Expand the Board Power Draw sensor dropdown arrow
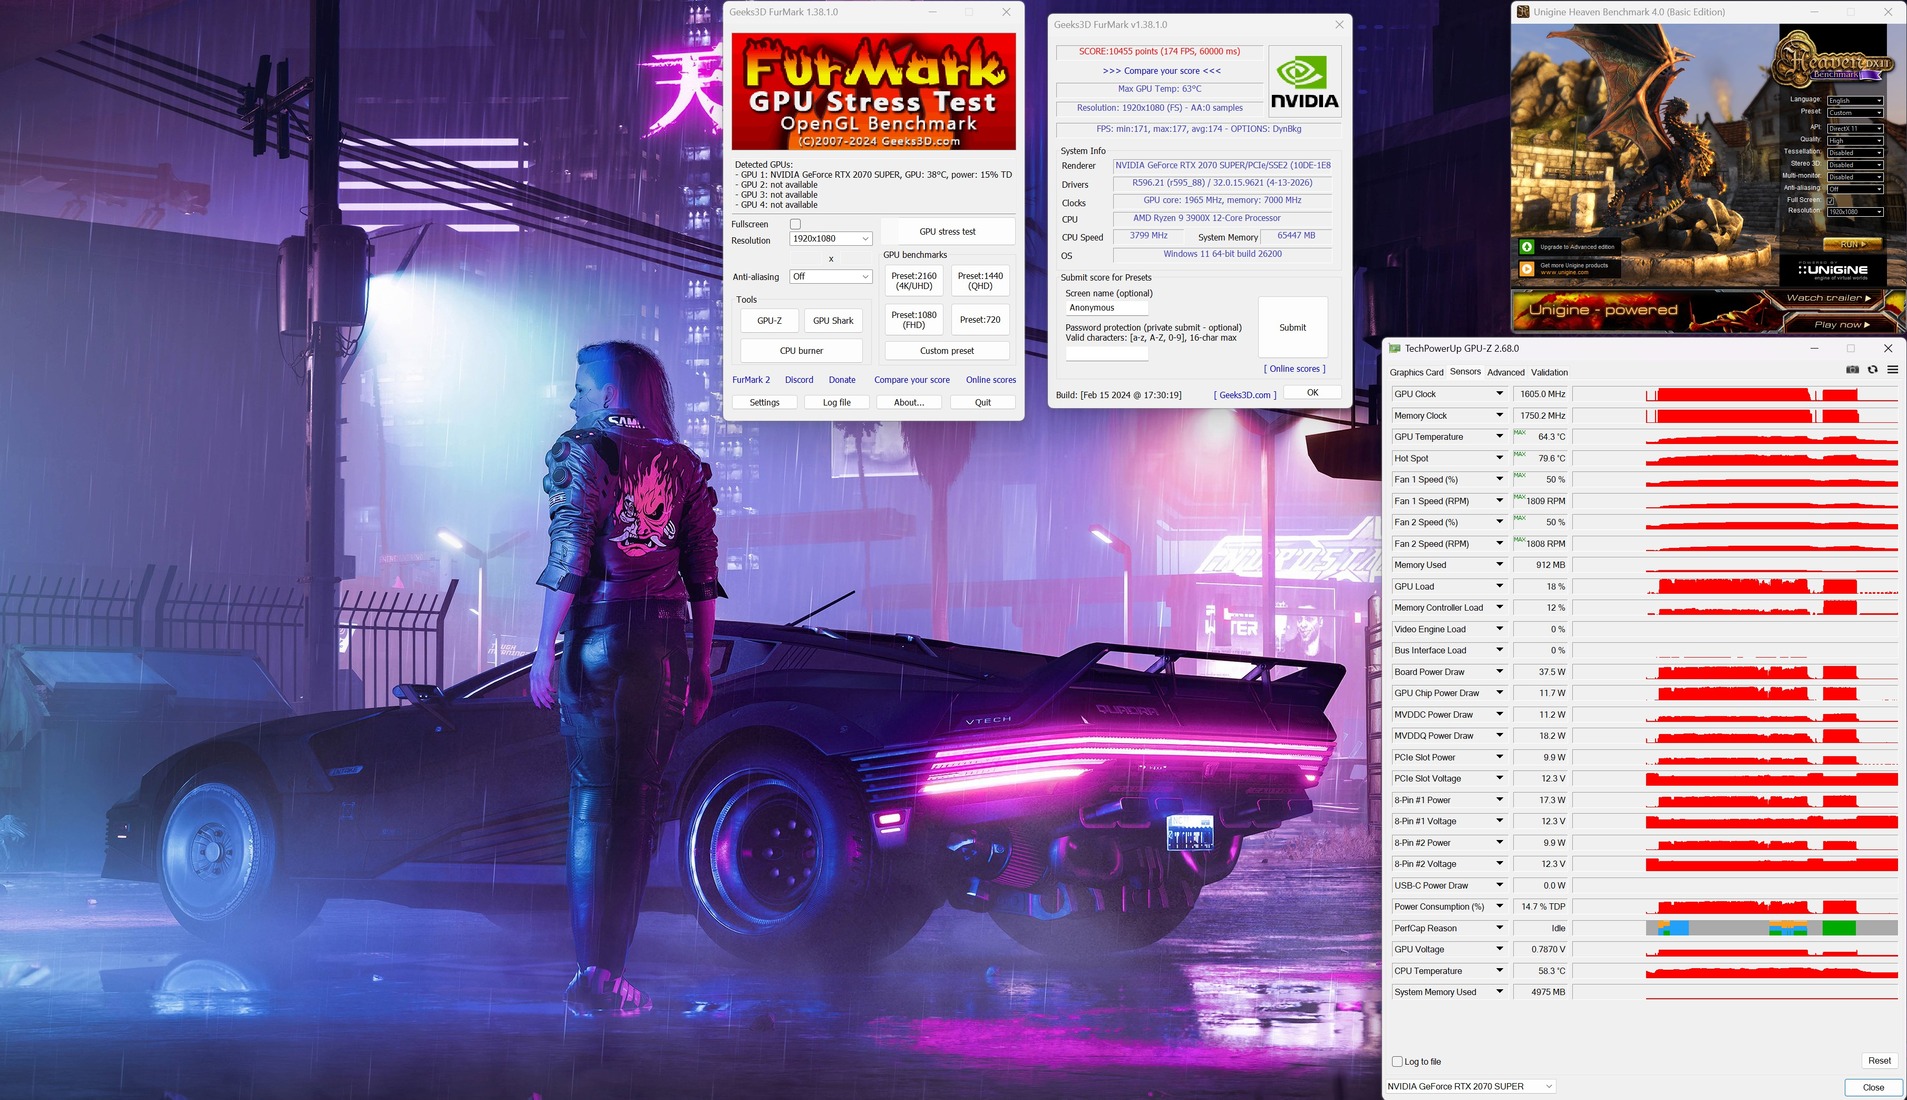1907x1100 pixels. pos(1499,672)
